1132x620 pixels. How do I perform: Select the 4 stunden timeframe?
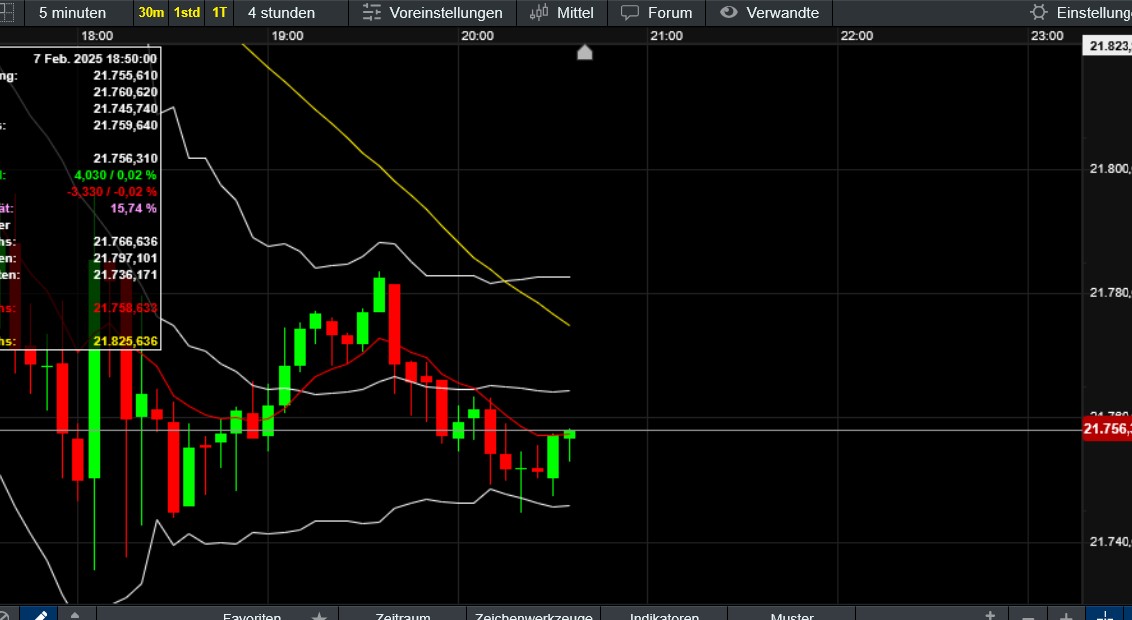pos(283,13)
